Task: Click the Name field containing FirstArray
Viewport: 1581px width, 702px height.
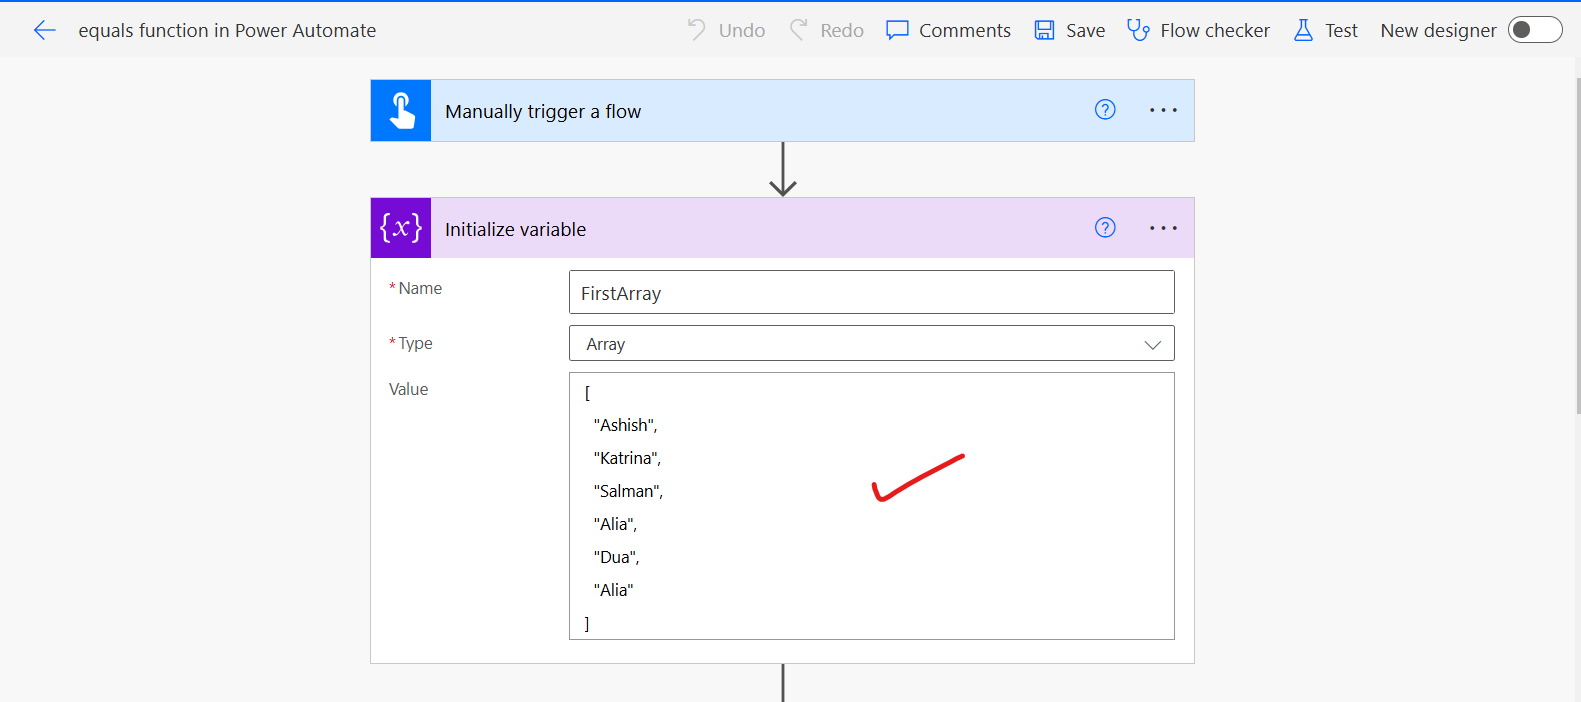Action: [871, 293]
